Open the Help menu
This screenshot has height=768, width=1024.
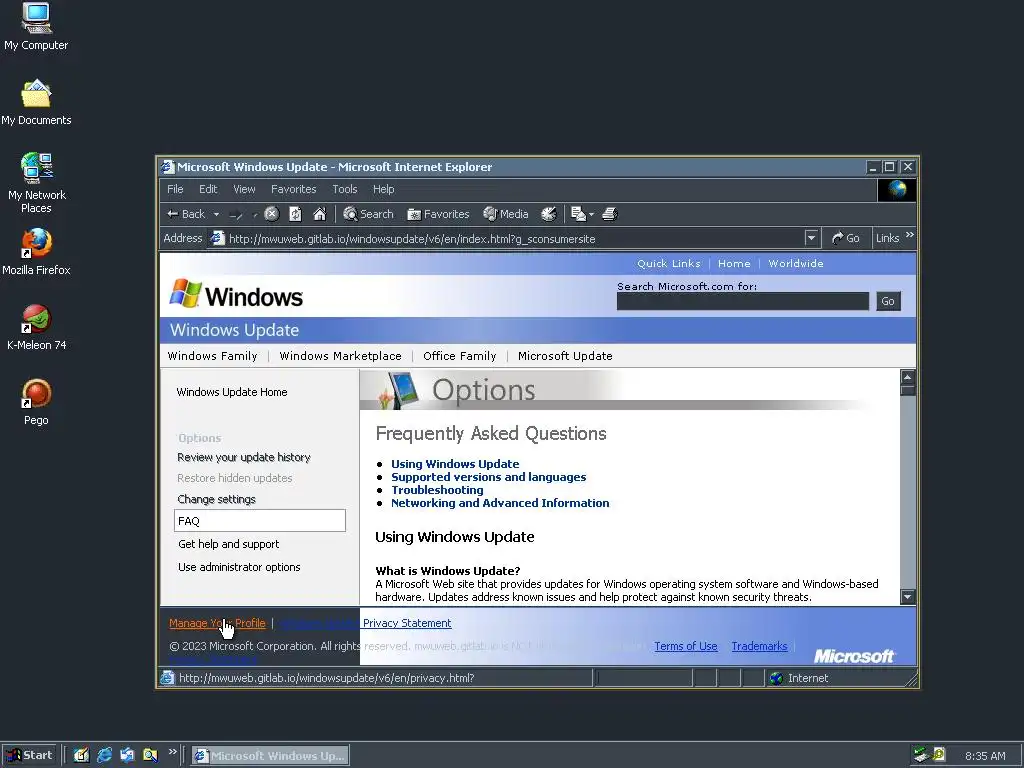click(383, 189)
